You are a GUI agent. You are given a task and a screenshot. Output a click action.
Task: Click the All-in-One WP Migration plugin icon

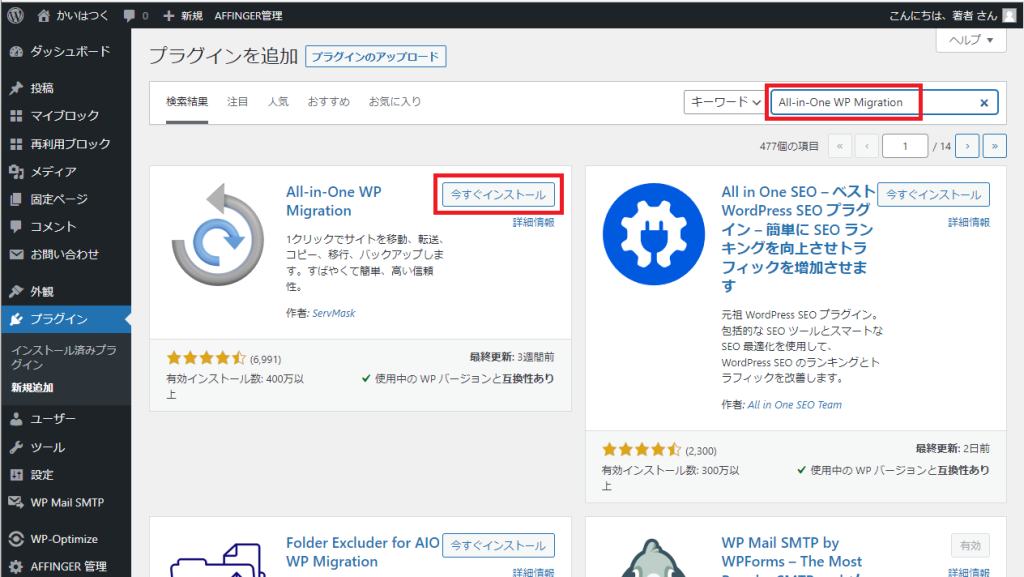[x=217, y=235]
